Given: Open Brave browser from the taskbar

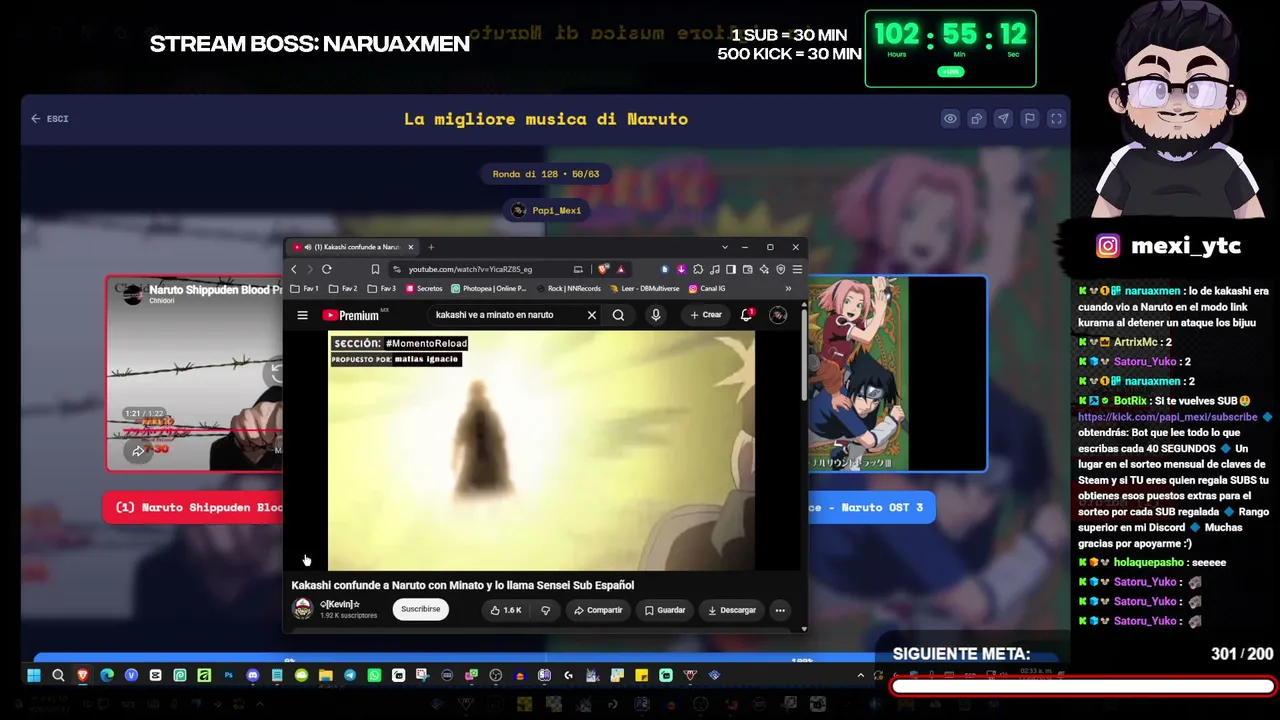Looking at the screenshot, I should [82, 675].
